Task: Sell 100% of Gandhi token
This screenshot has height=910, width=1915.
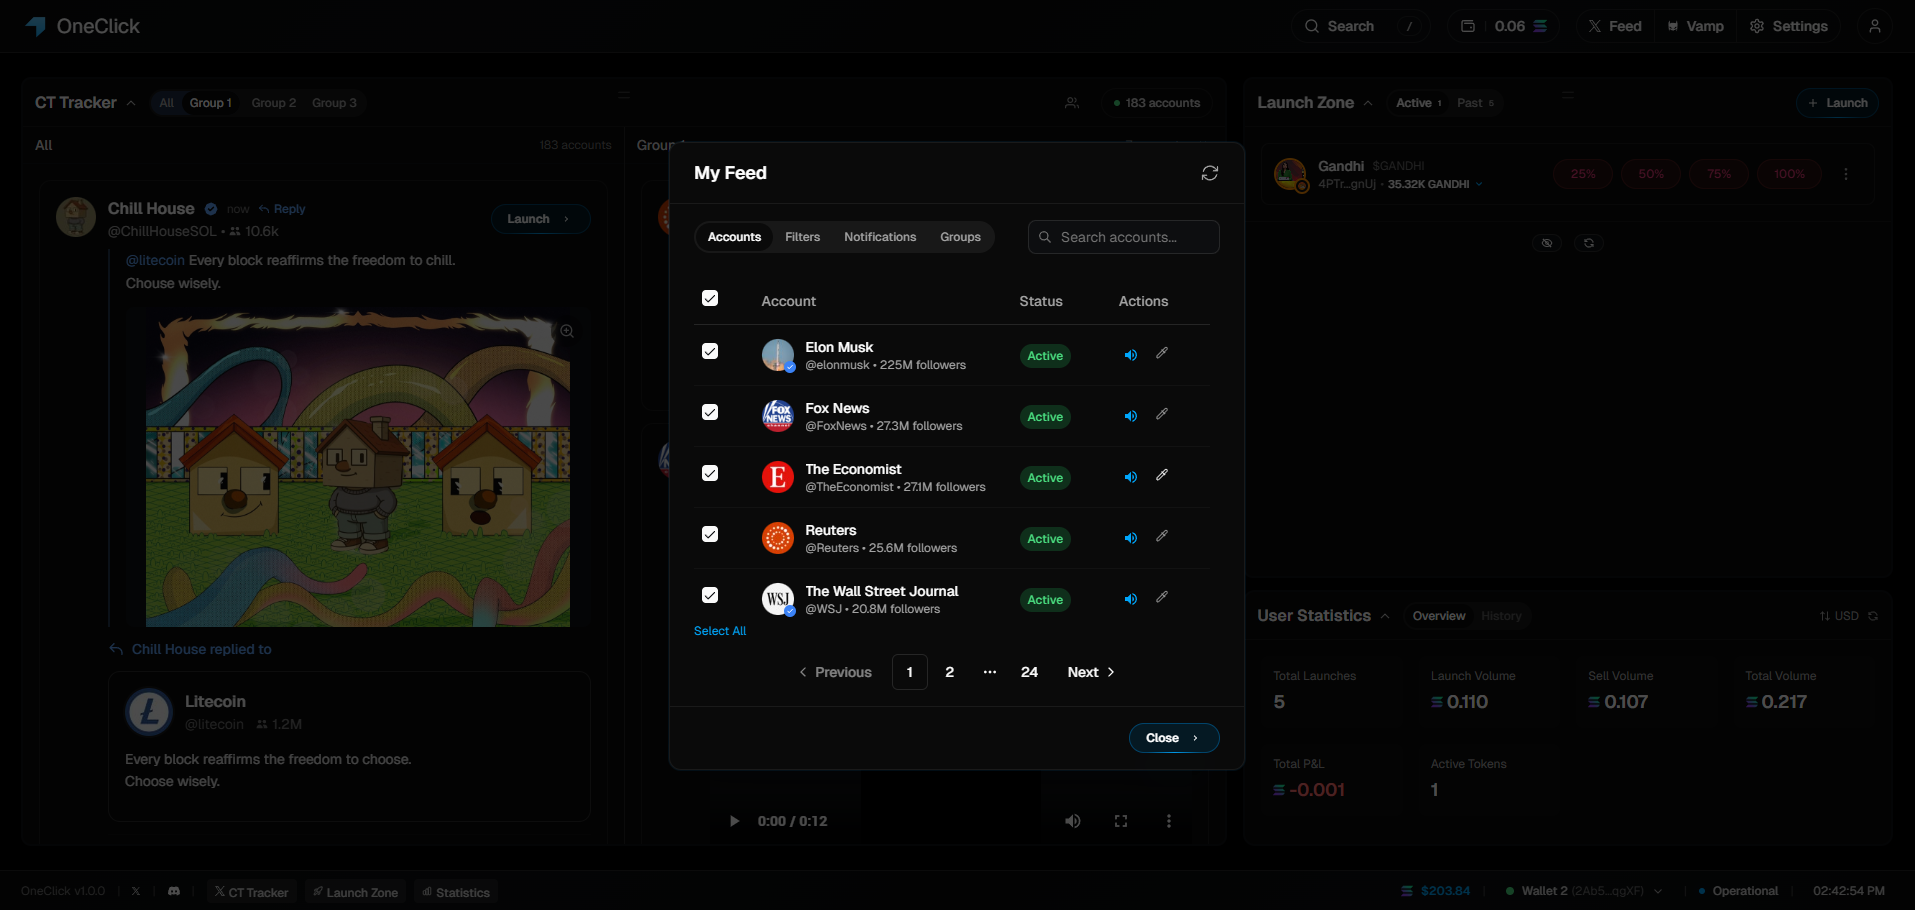Action: [1789, 174]
